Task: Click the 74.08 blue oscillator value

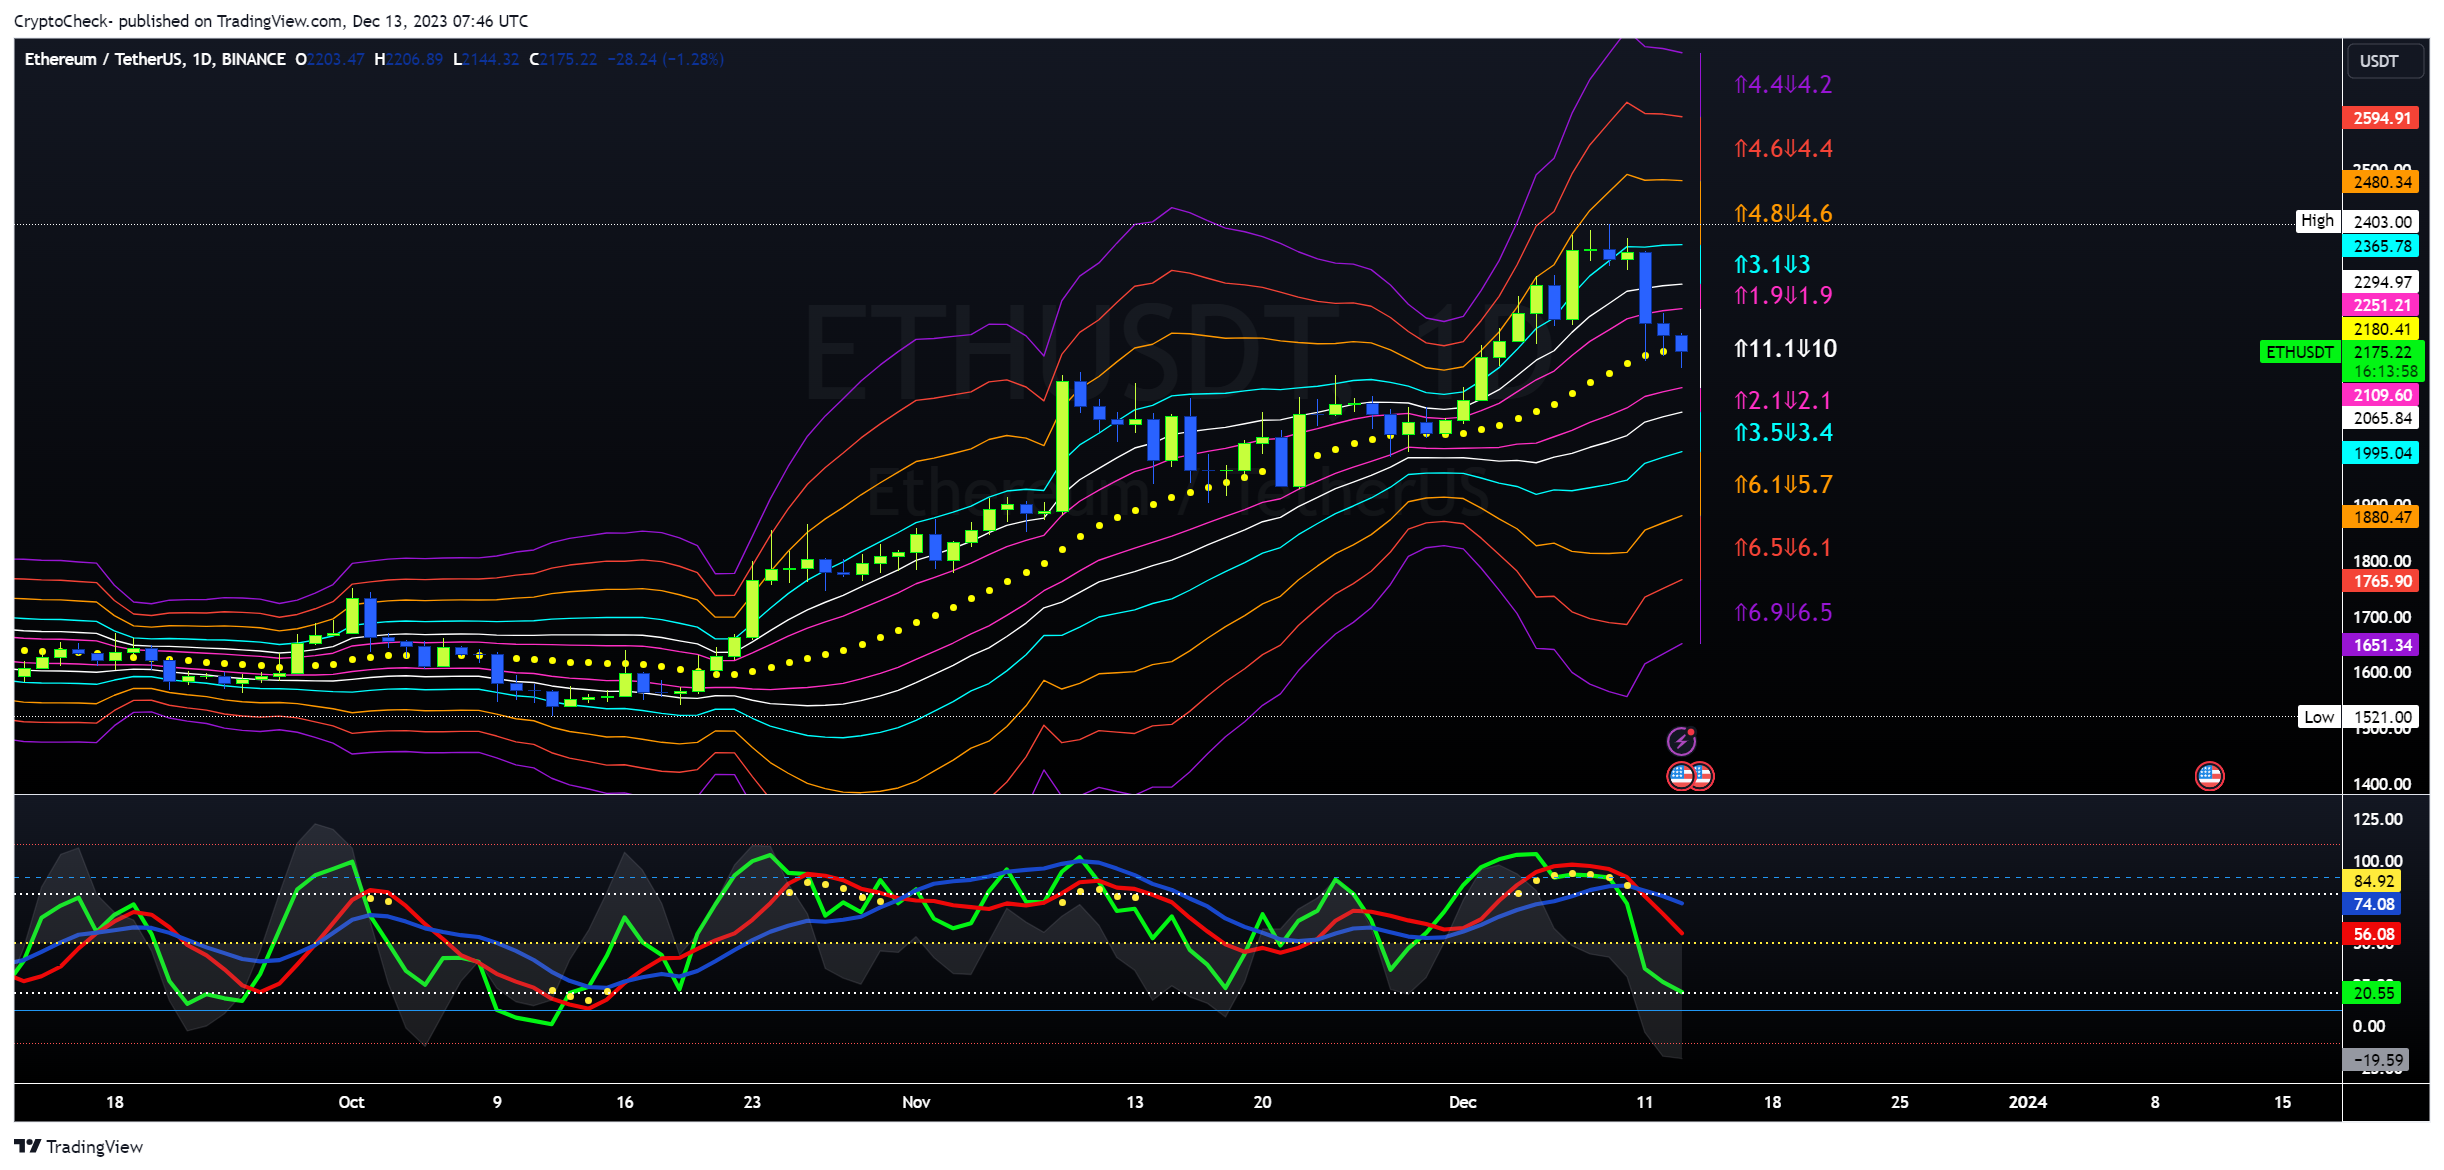Action: pyautogui.click(x=2372, y=904)
